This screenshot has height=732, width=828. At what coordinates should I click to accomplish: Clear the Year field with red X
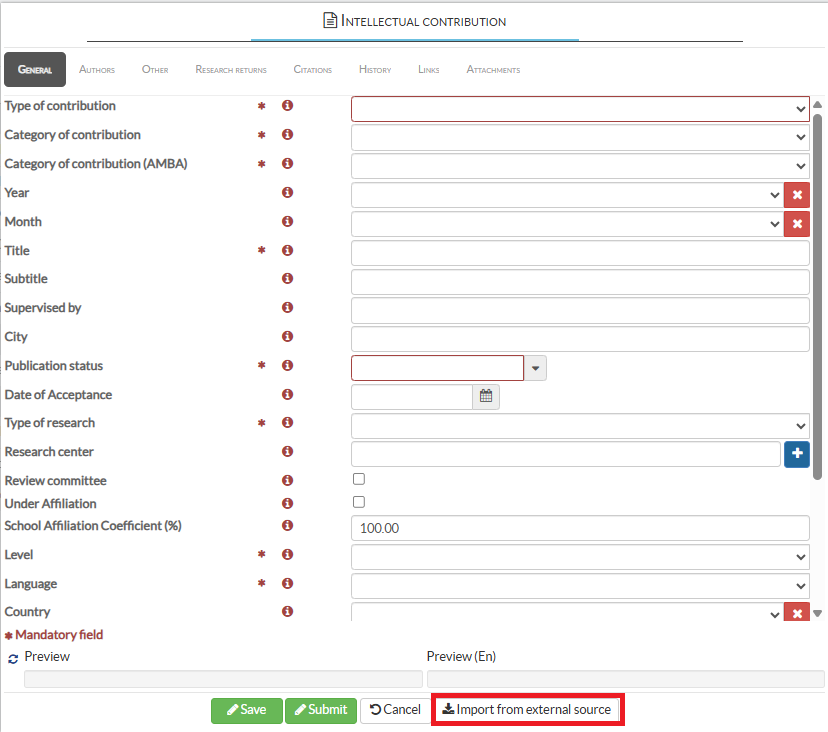pos(797,195)
